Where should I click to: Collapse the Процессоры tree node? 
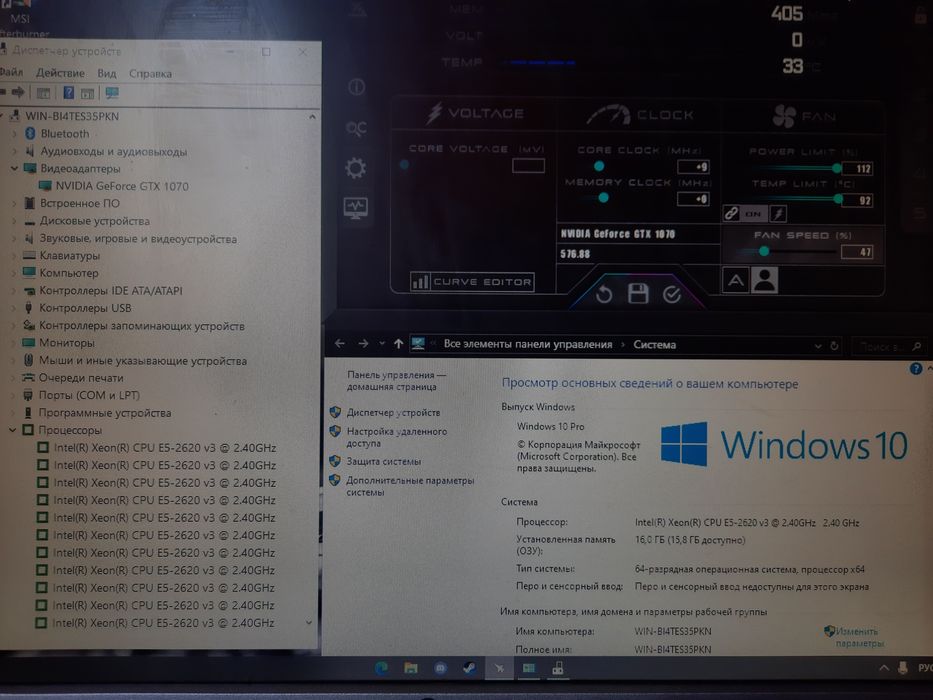click(12, 430)
